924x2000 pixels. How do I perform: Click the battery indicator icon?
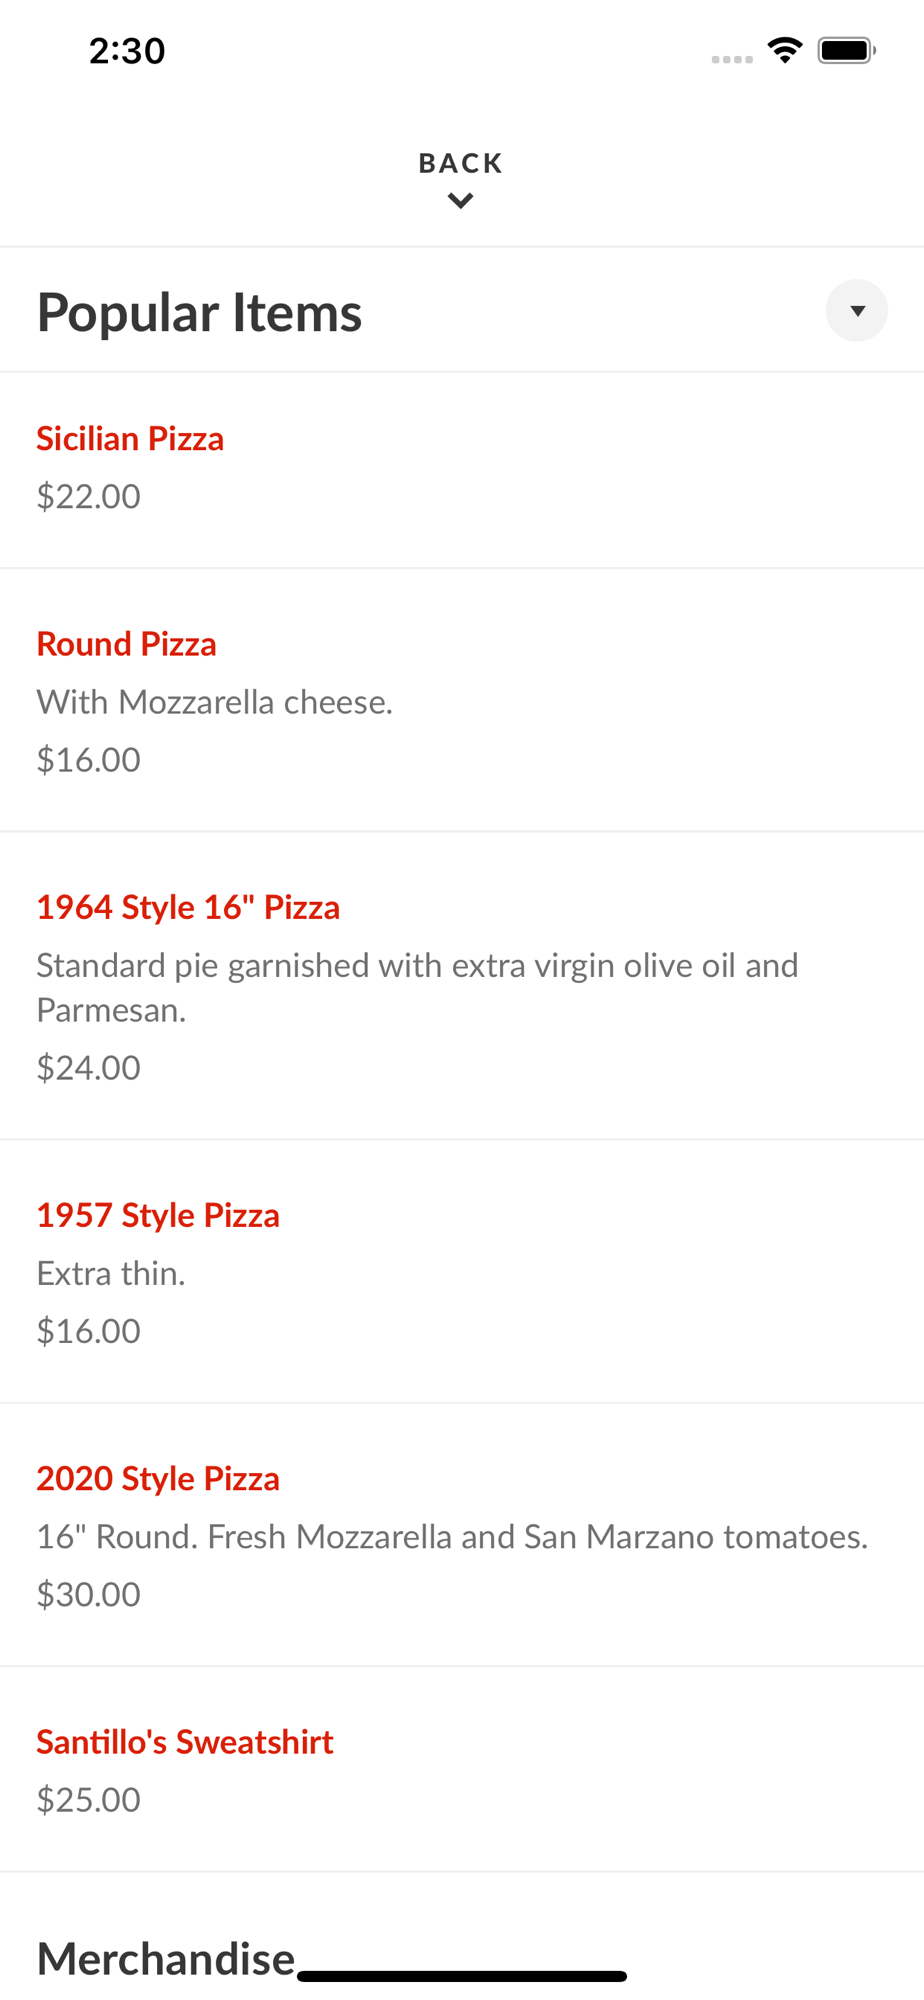pos(846,50)
